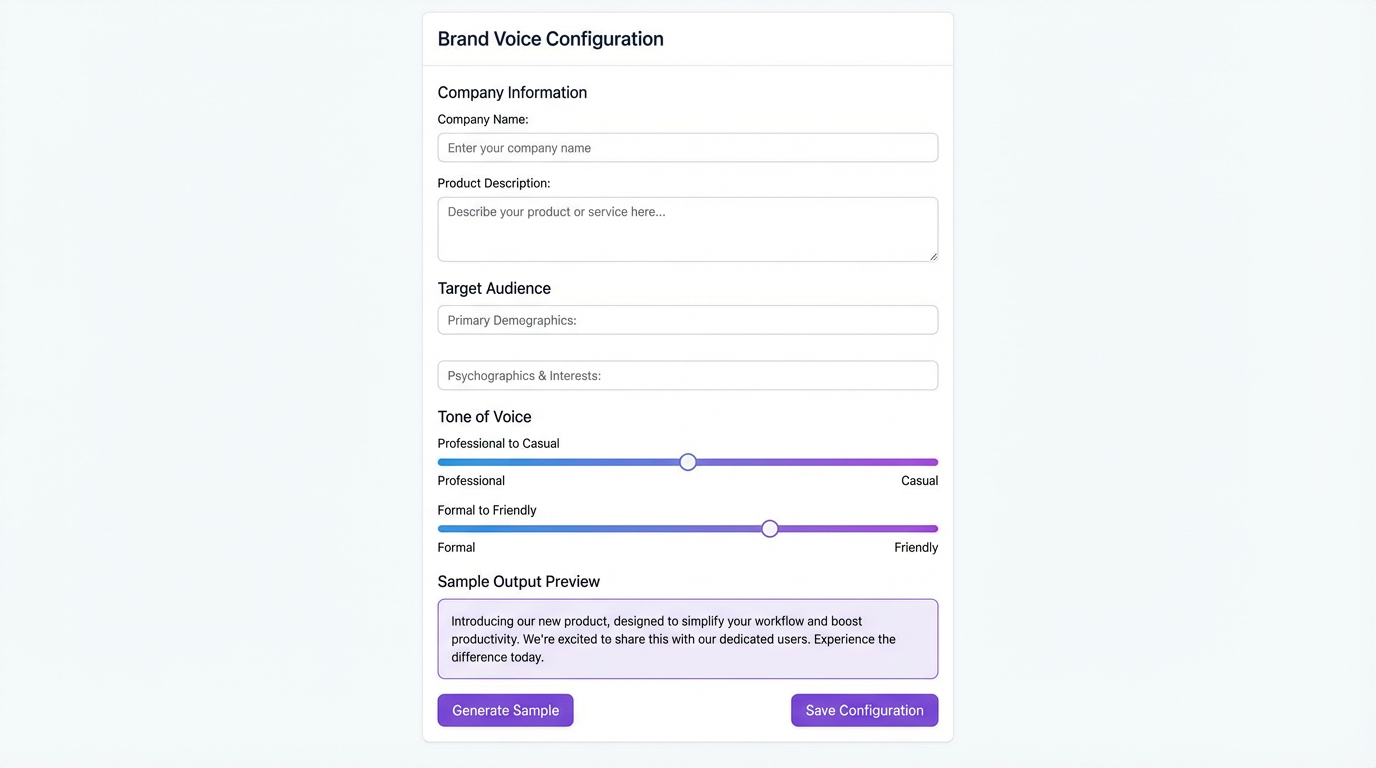
Task: Click the Formal to Friendly slider handle
Action: click(769, 528)
